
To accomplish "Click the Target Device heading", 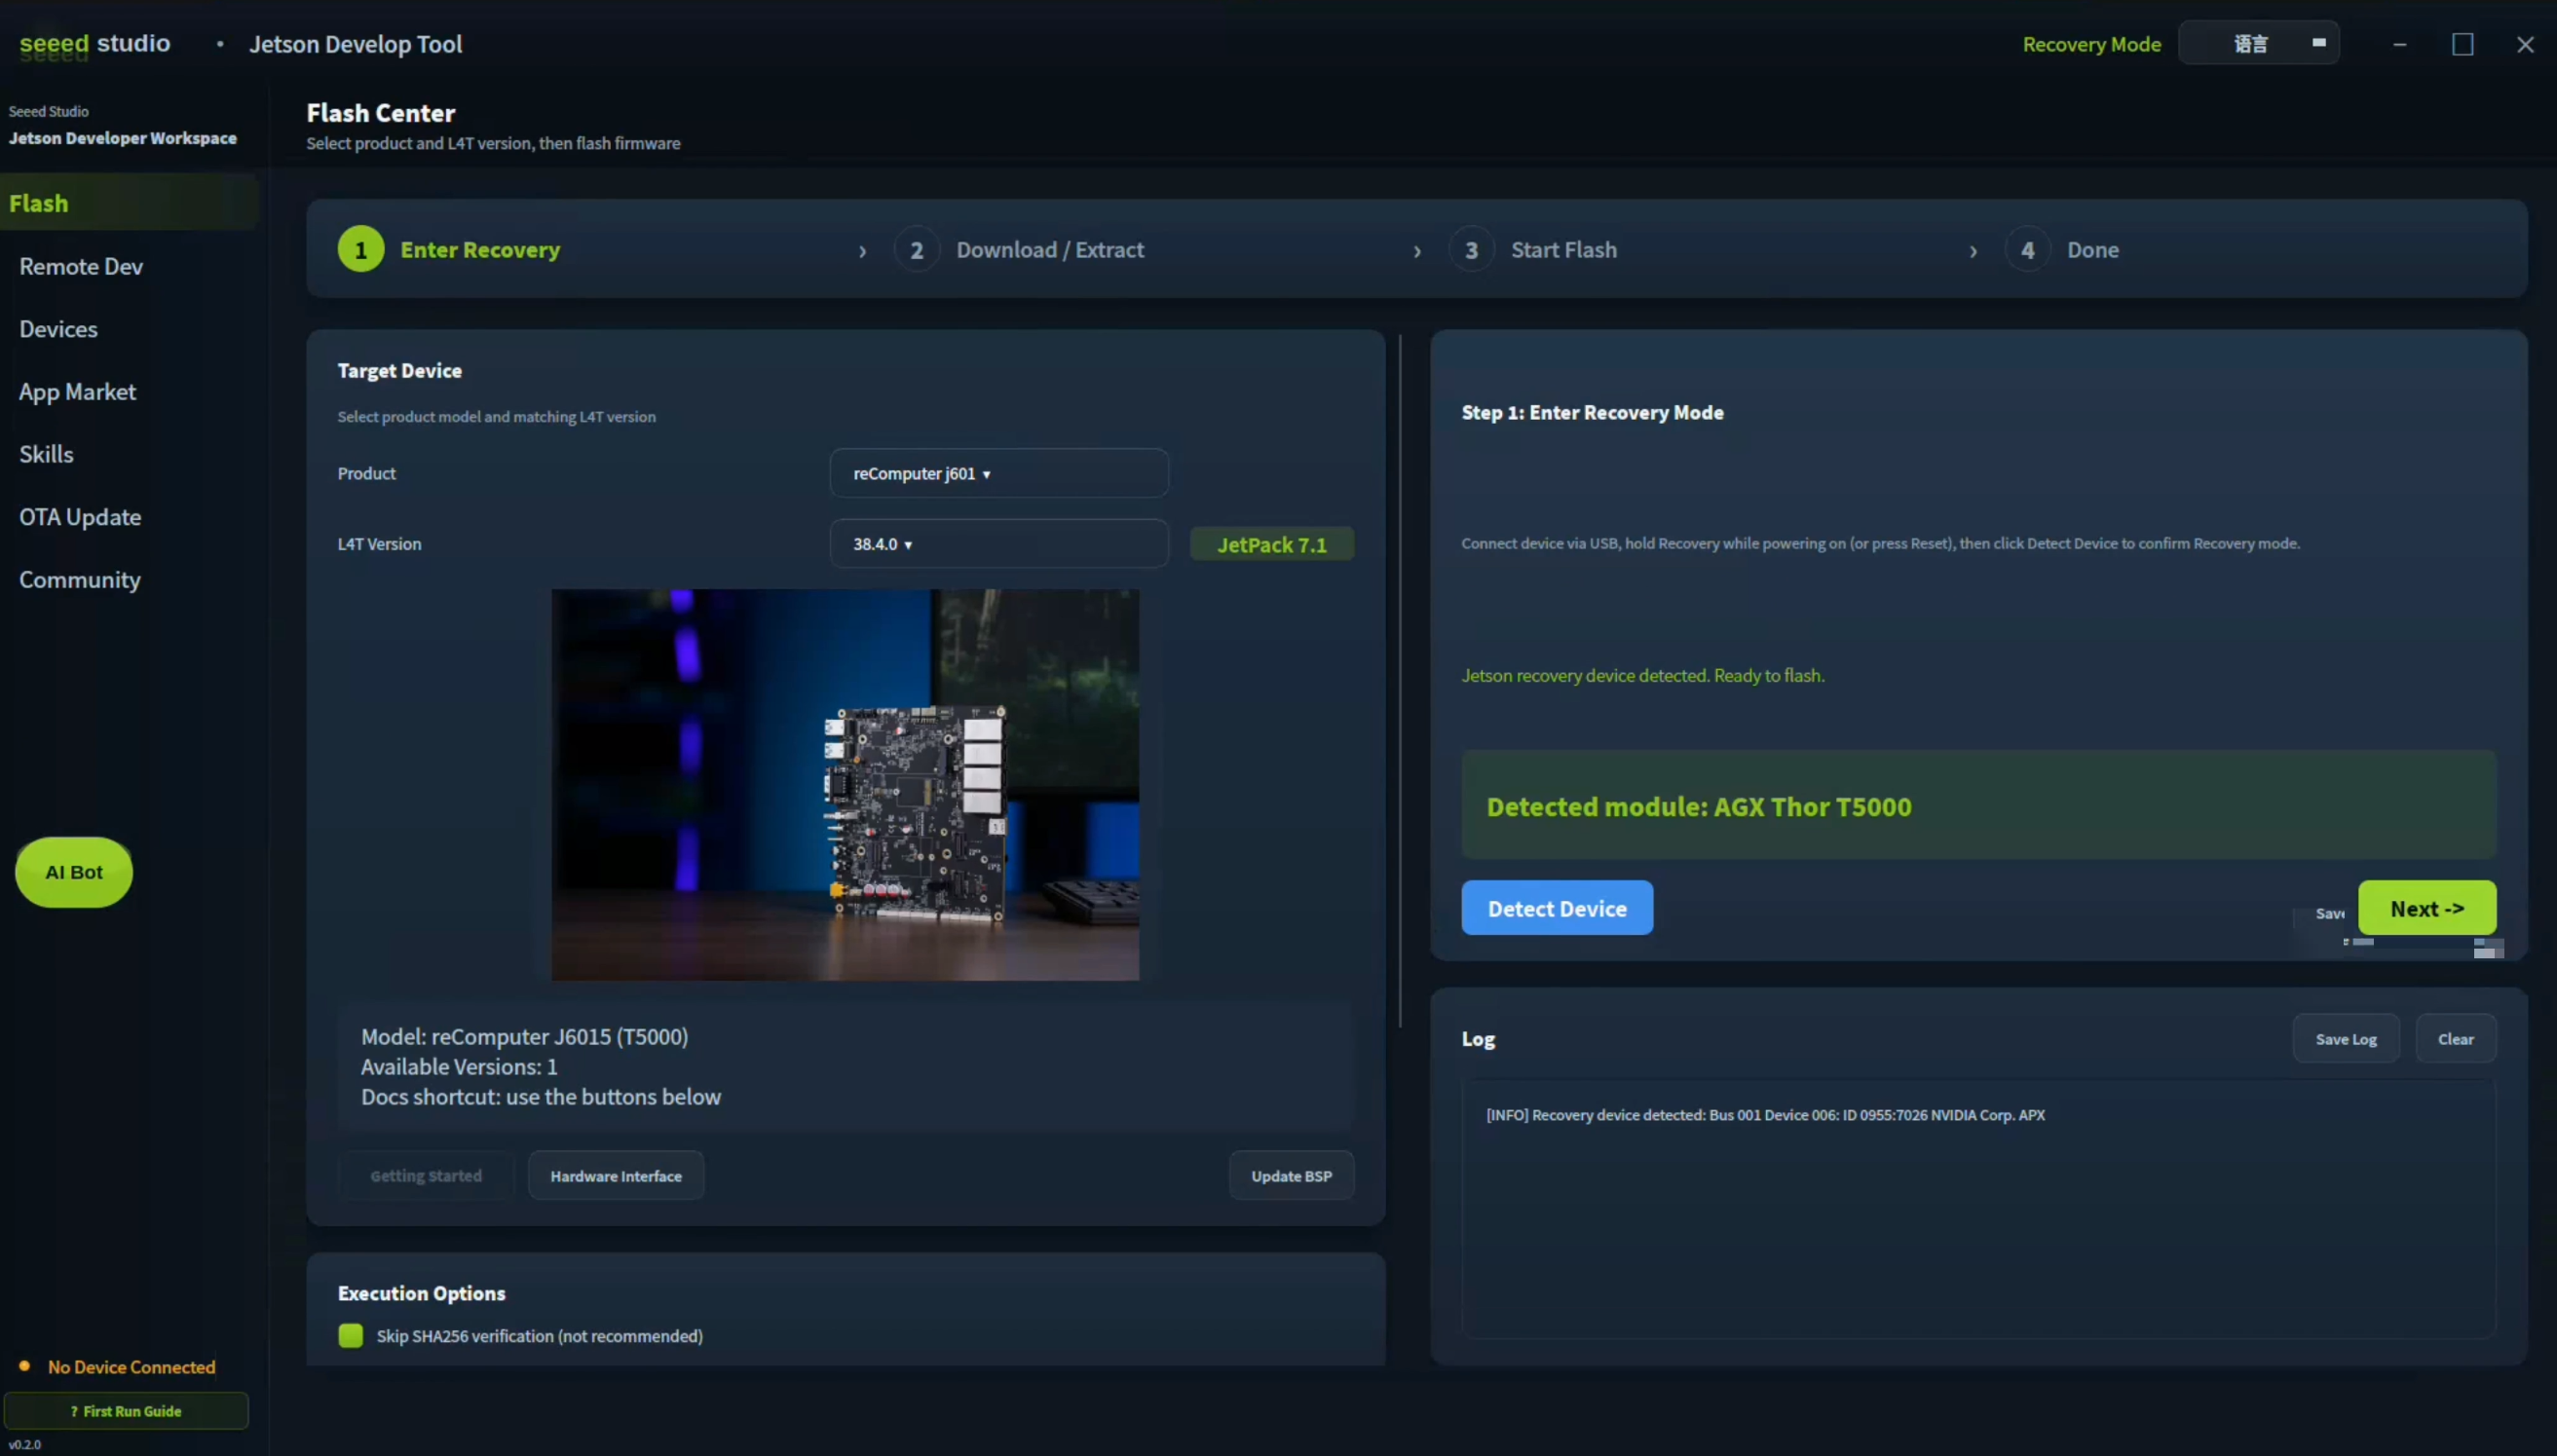I will click(400, 371).
